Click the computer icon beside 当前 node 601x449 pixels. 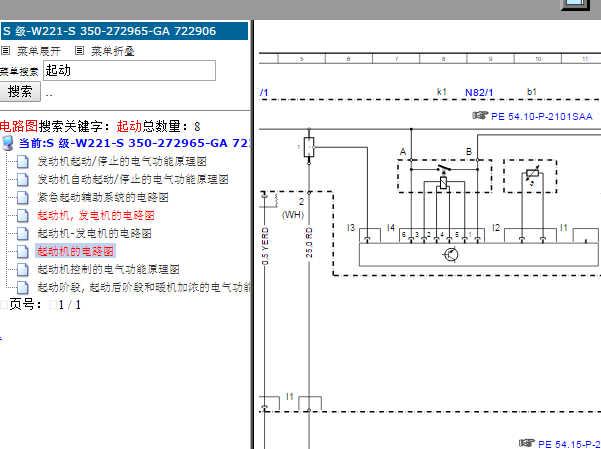[8, 143]
